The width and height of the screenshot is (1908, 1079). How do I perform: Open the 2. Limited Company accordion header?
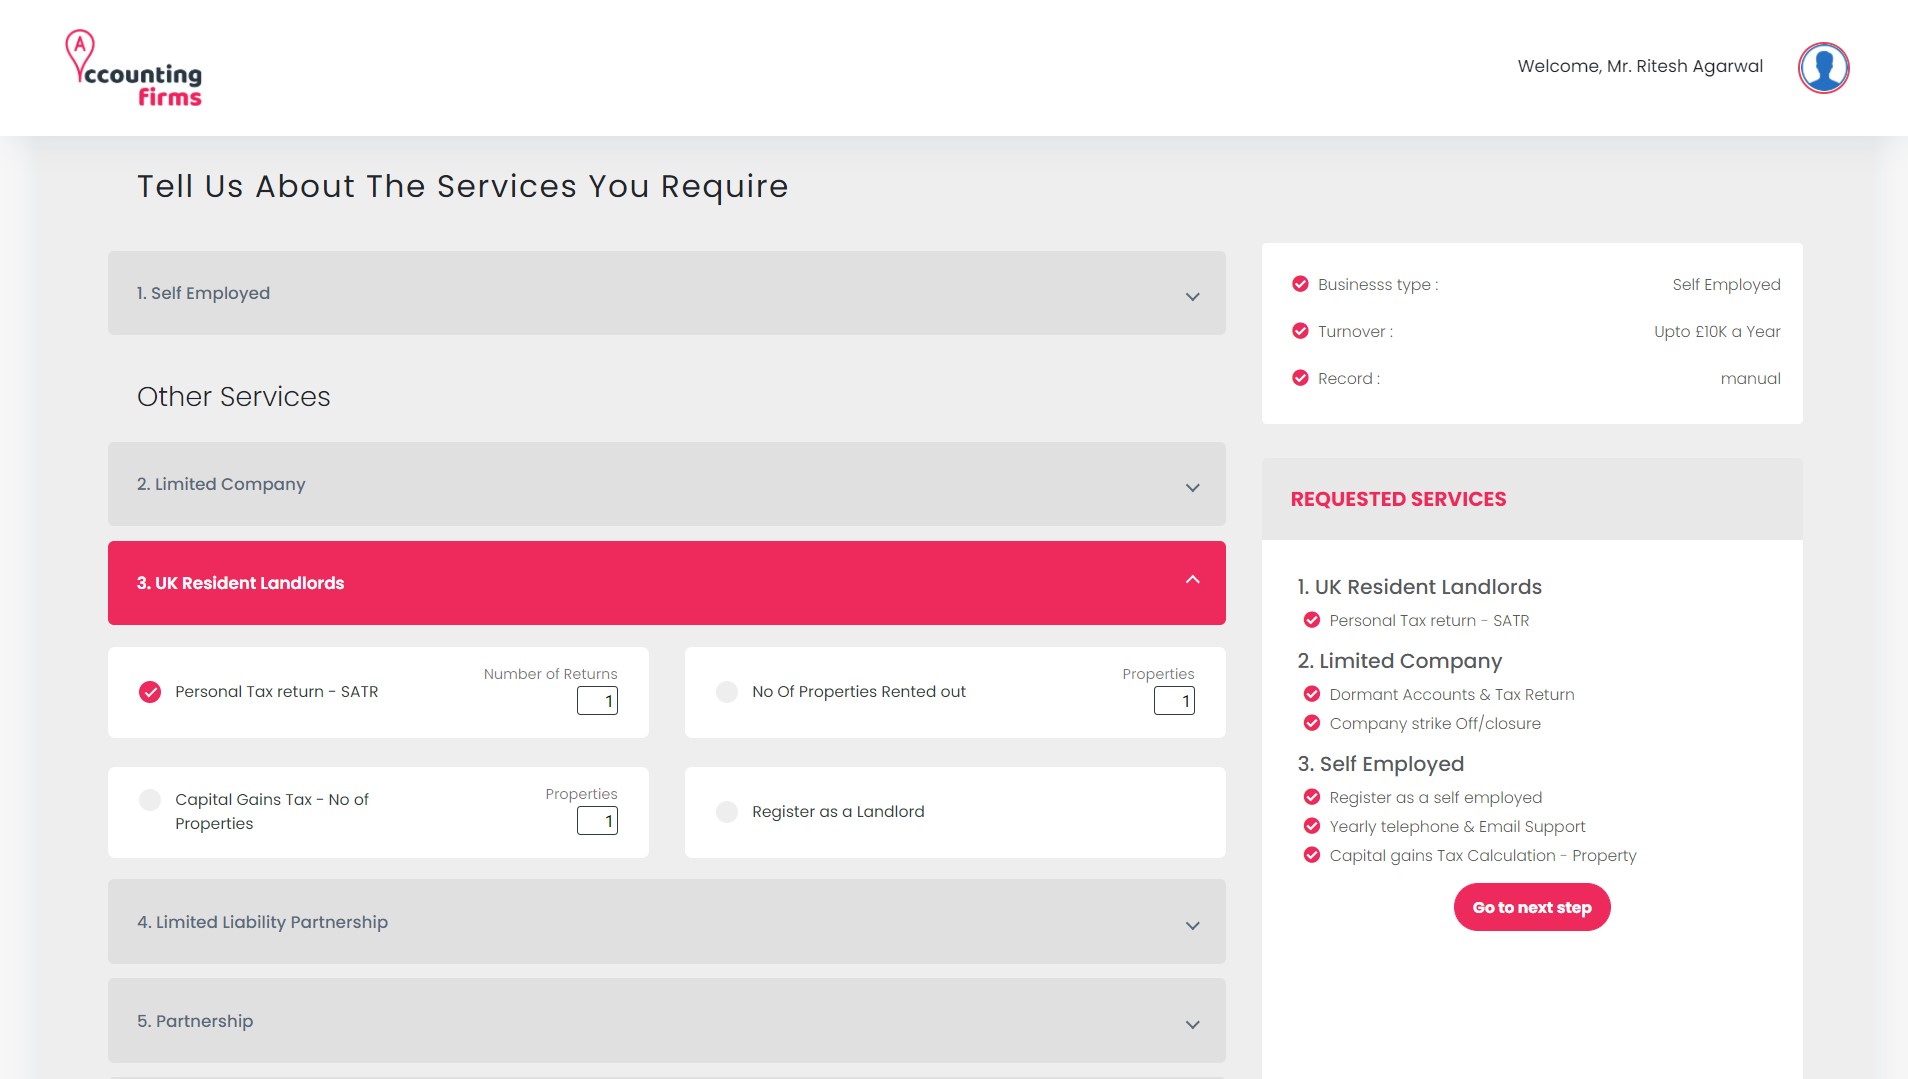[666, 484]
